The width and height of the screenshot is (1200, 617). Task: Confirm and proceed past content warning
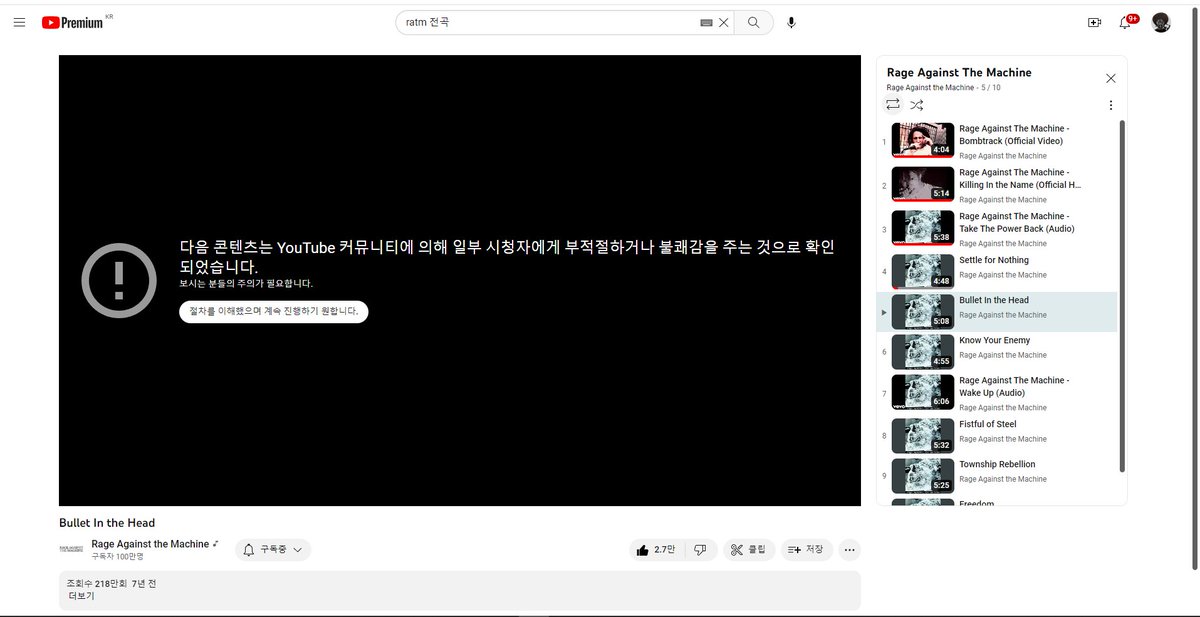[x=274, y=312]
